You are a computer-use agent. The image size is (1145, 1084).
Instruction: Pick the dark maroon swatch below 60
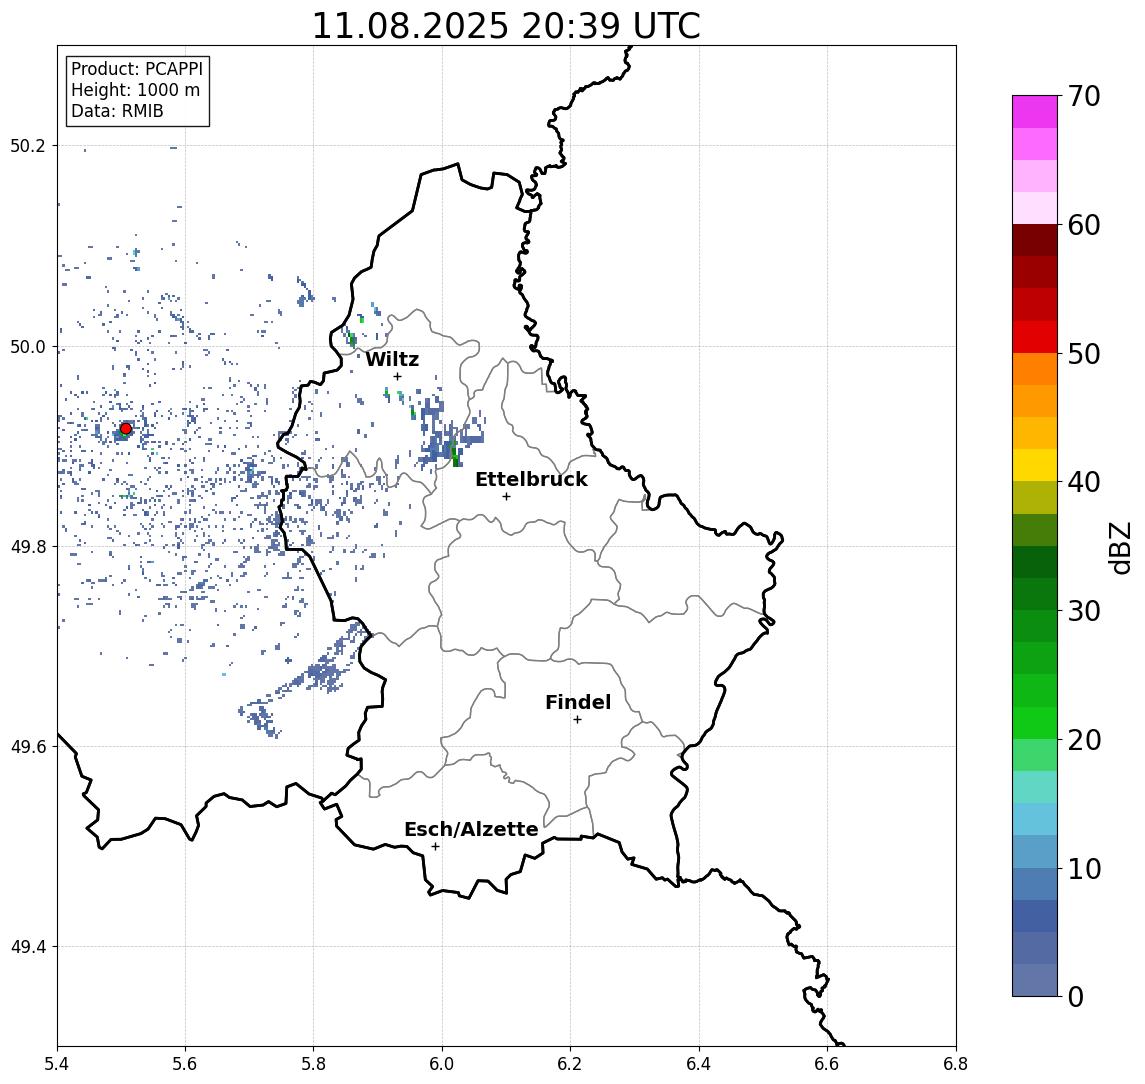pos(1035,240)
